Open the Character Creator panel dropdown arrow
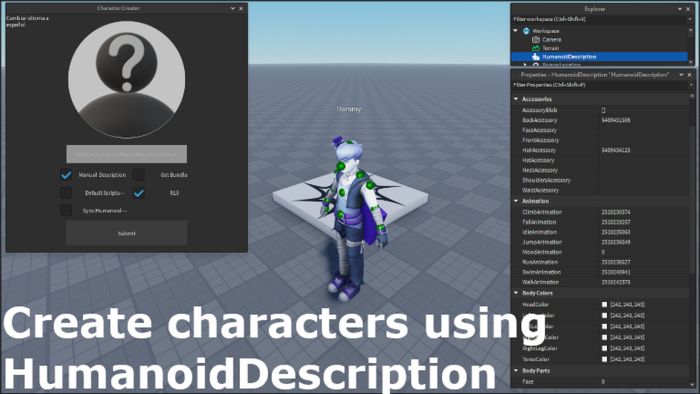Image resolution: width=700 pixels, height=394 pixels. tap(233, 8)
